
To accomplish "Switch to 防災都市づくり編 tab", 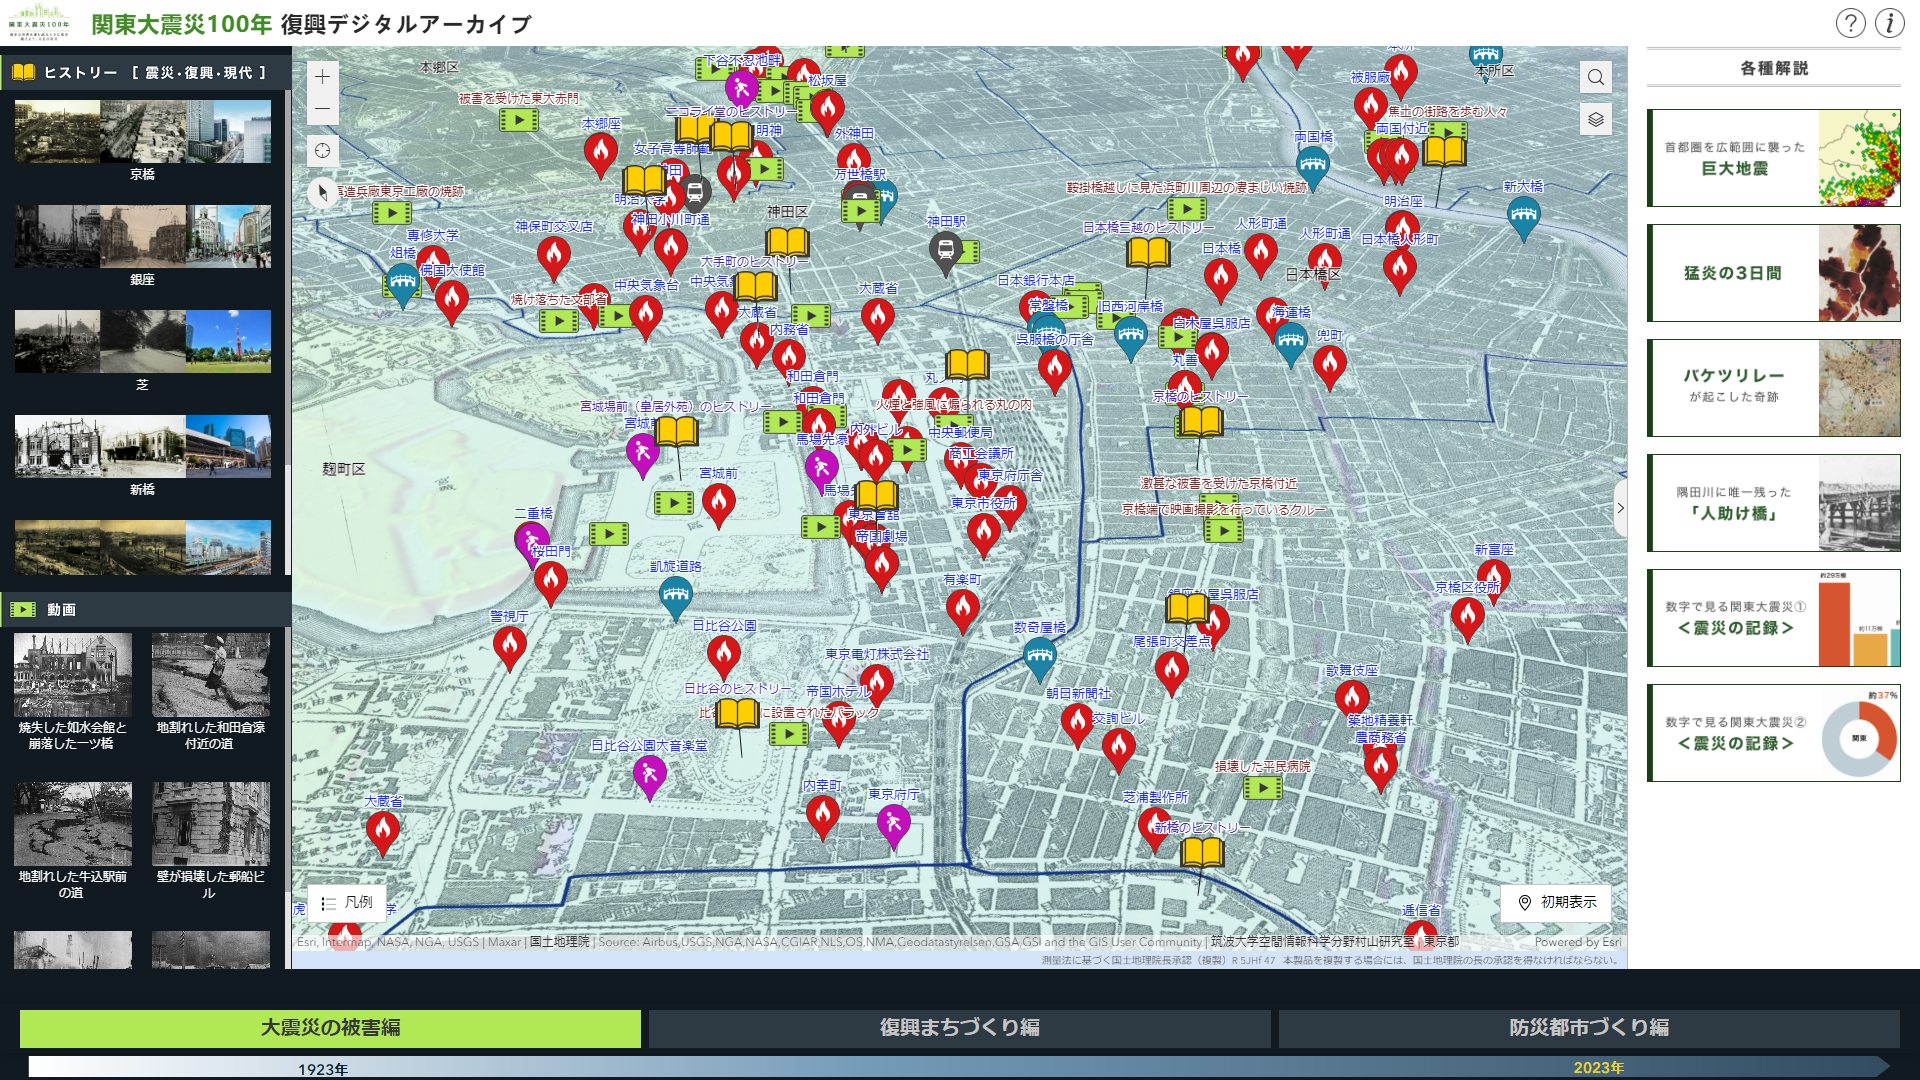I will [1588, 1027].
